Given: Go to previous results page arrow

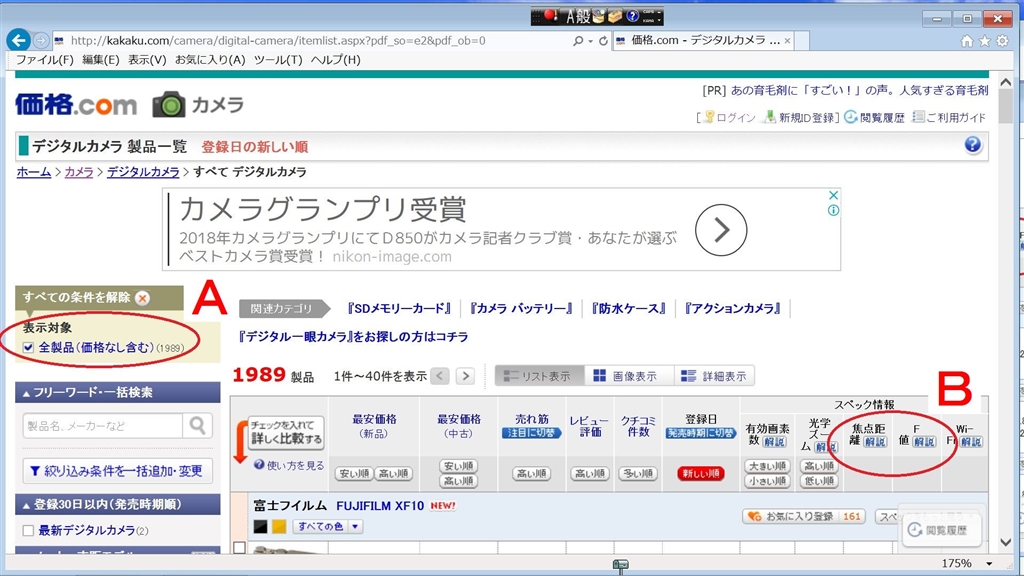Looking at the screenshot, I should (440, 376).
